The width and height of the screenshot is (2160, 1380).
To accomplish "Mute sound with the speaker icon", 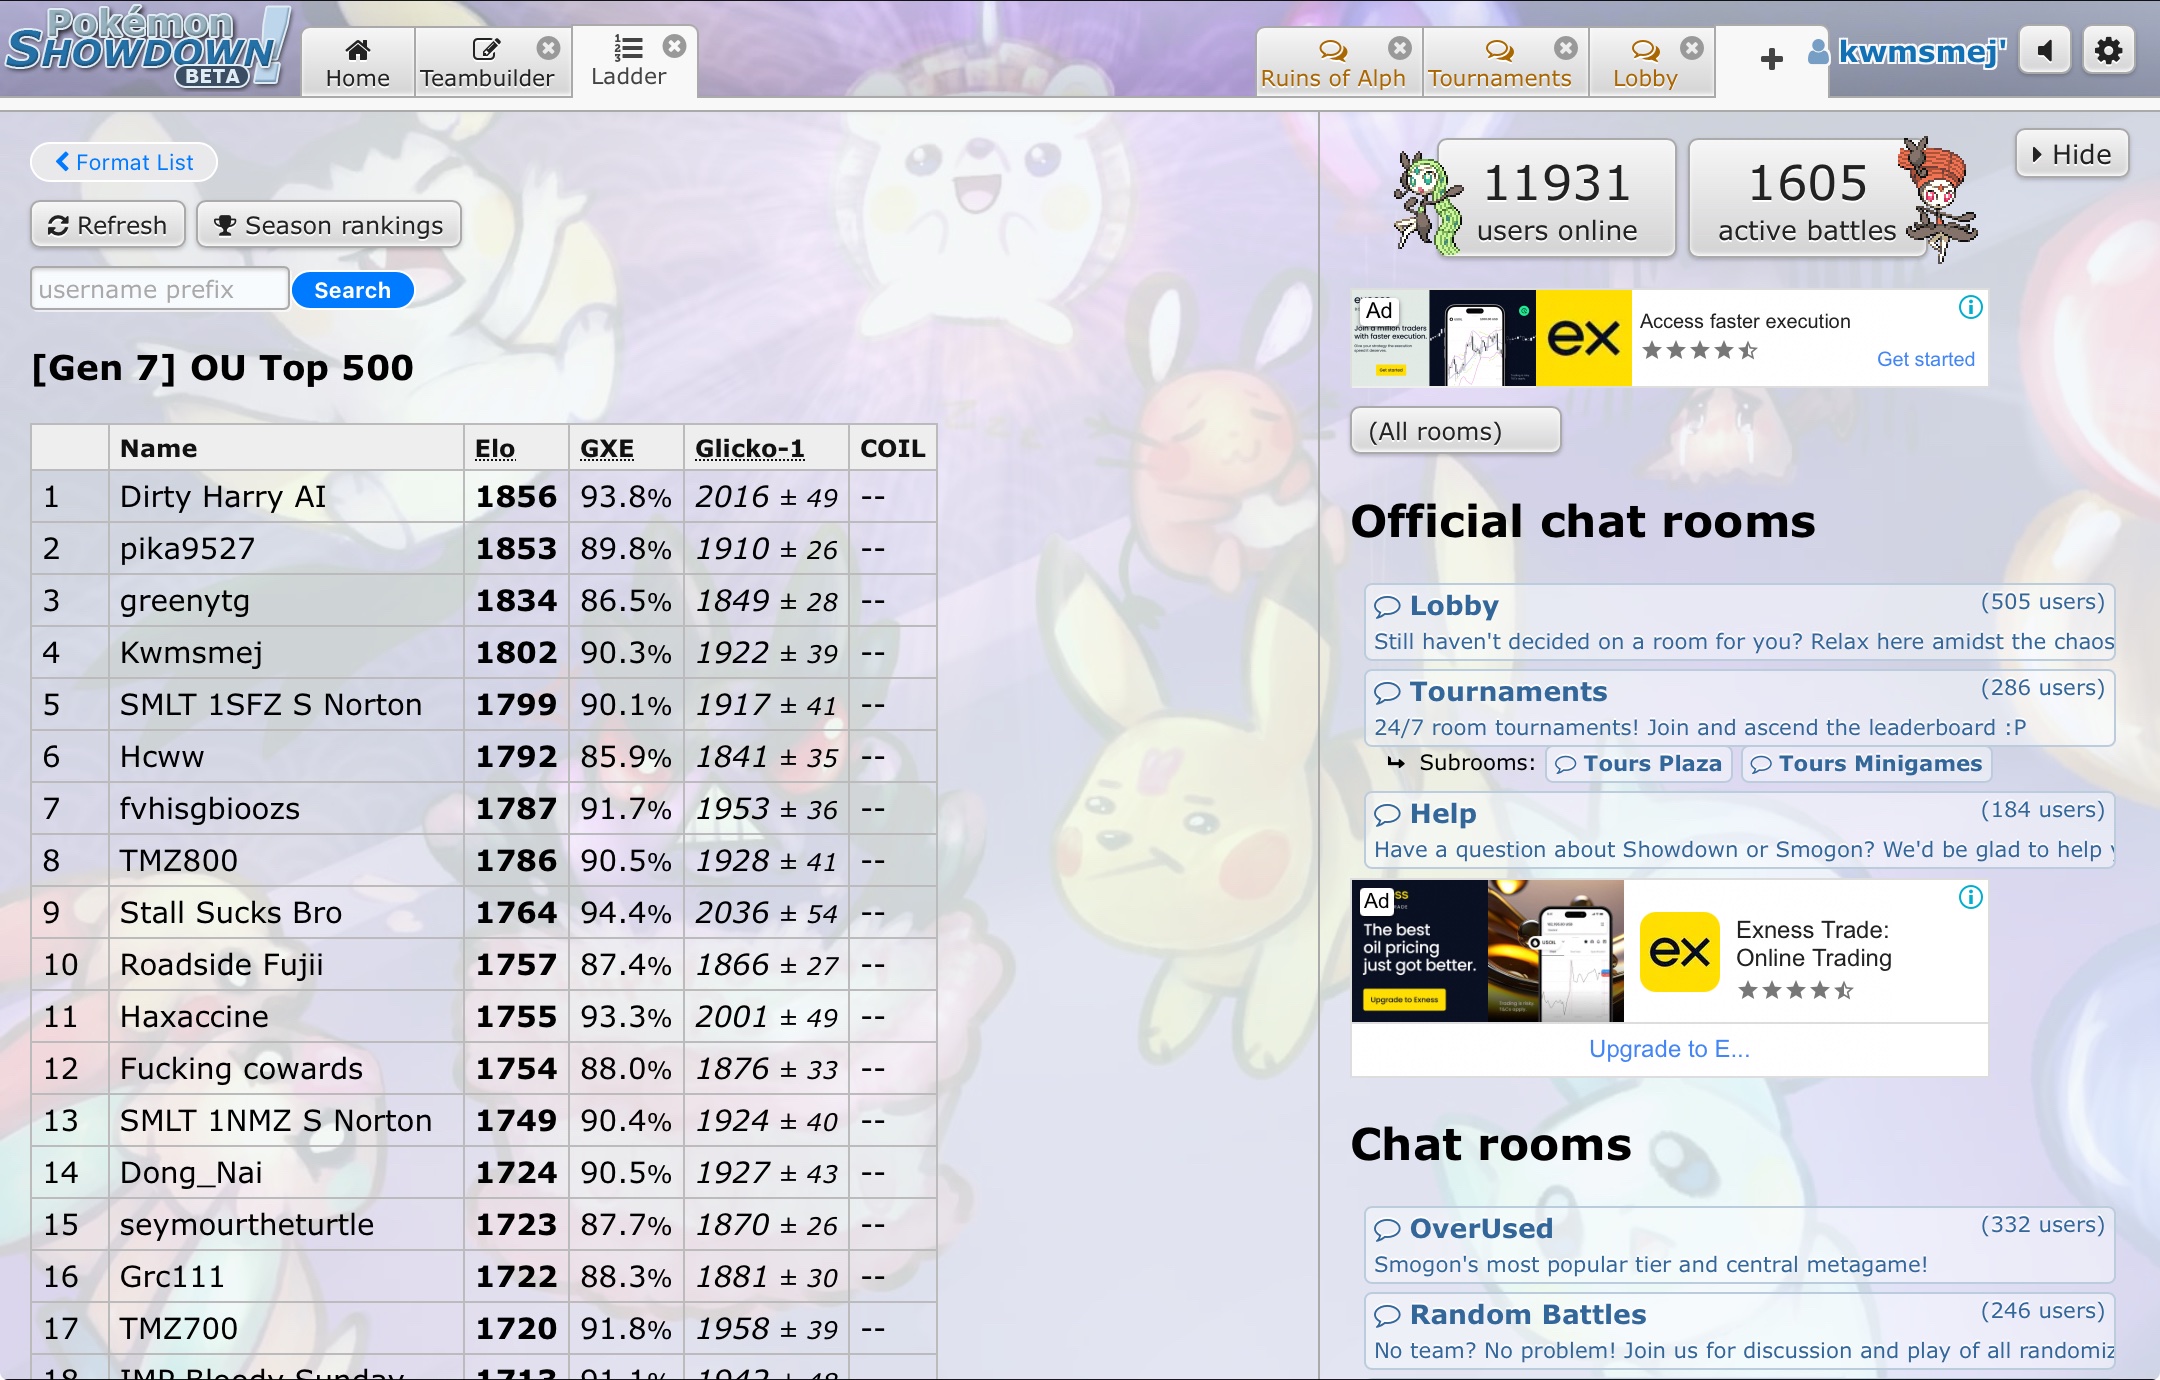I will click(x=2045, y=50).
